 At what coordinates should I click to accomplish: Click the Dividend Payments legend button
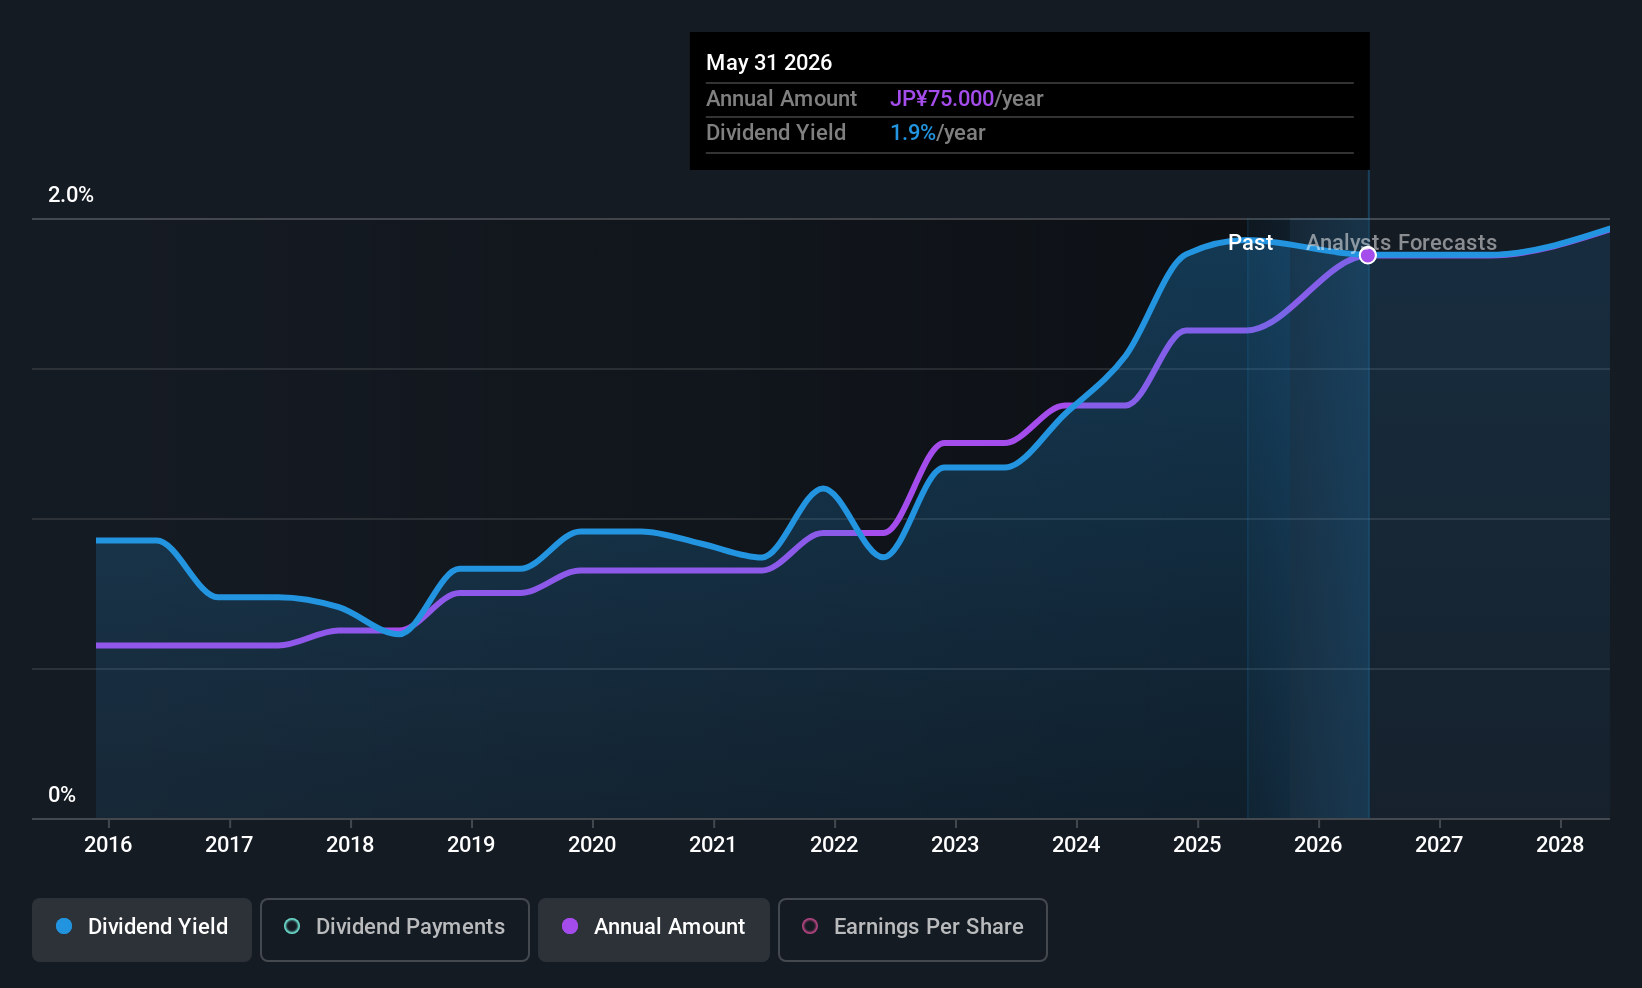point(394,928)
